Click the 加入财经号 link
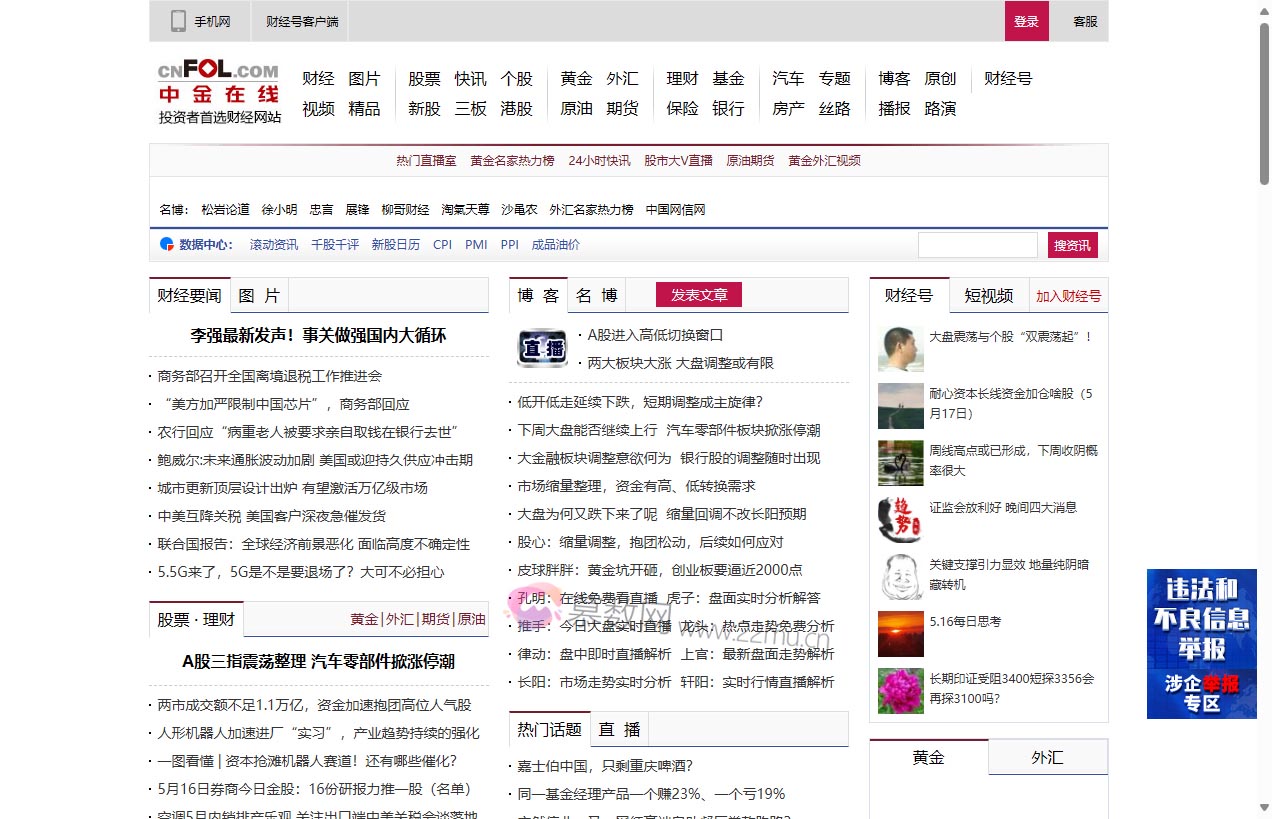Image resolution: width=1272 pixels, height=819 pixels. pyautogui.click(x=1069, y=296)
